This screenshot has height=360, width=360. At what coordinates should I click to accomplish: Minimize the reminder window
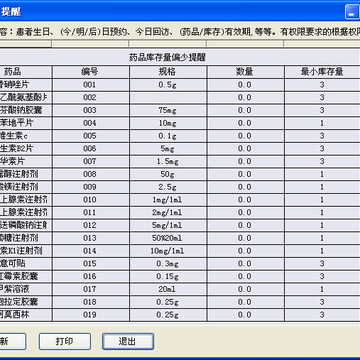[x=351, y=12]
